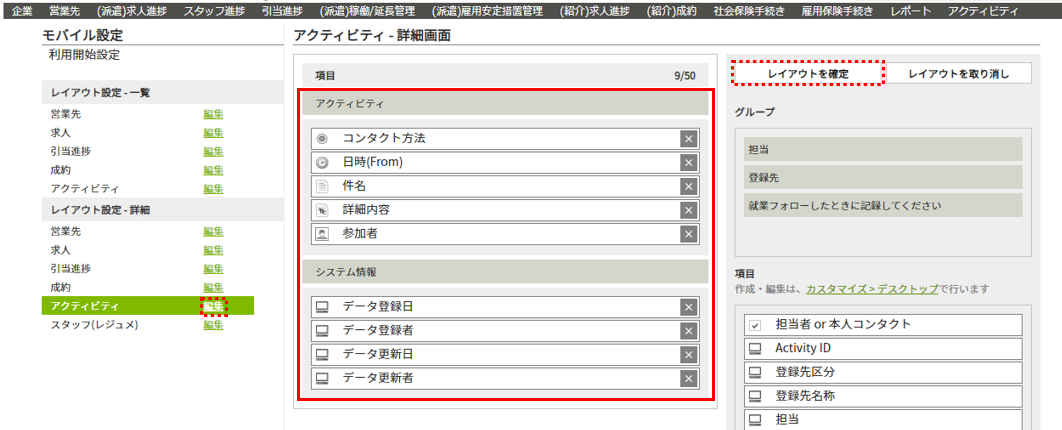The width and height of the screenshot is (1062, 430).
Task: Edit 営業先 under レイアウト設定 - 詳細
Action: (x=213, y=232)
